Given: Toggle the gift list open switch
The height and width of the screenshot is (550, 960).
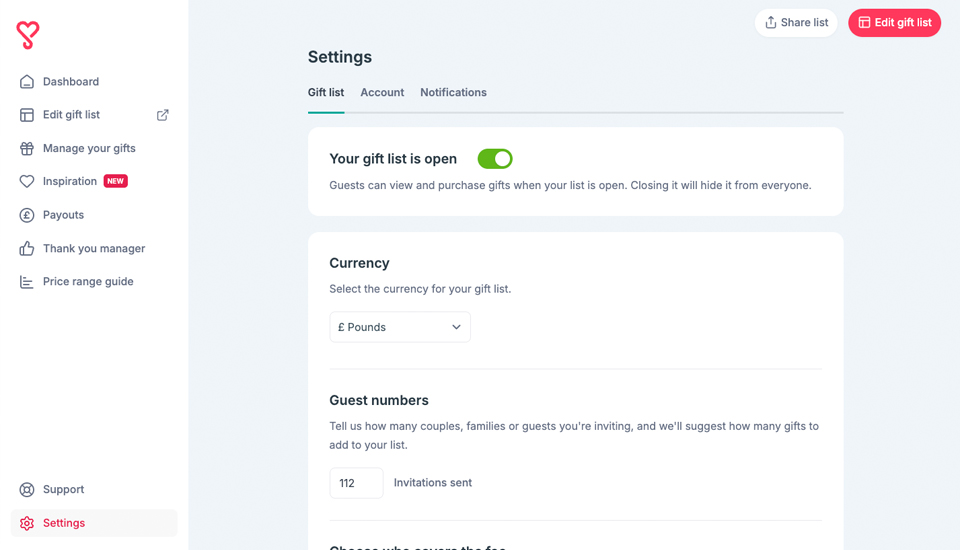Looking at the screenshot, I should click(x=495, y=159).
